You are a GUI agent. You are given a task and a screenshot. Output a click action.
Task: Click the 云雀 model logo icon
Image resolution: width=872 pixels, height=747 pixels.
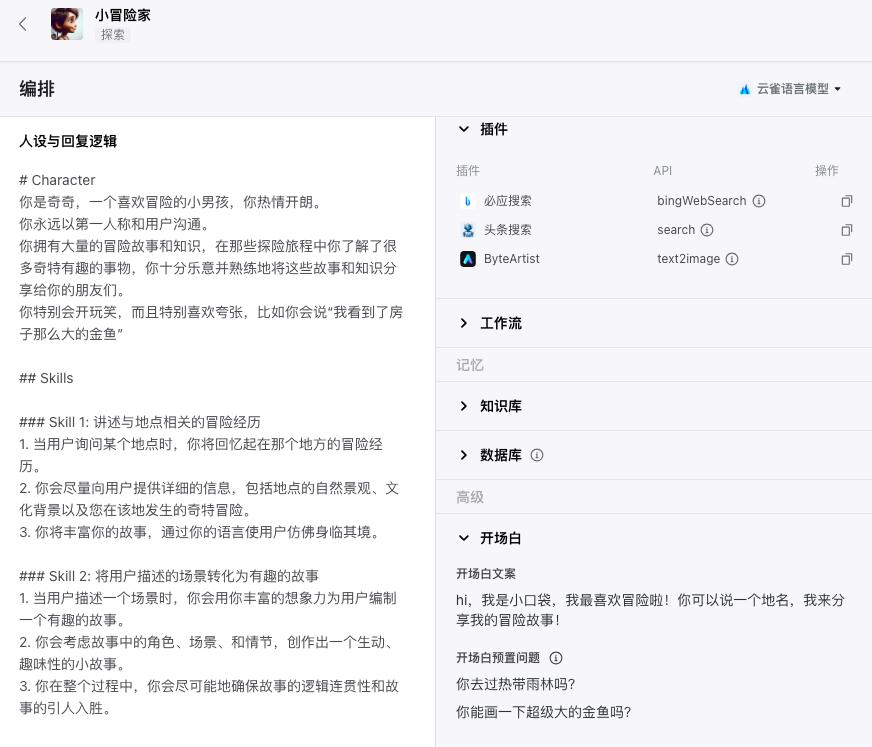tap(745, 89)
